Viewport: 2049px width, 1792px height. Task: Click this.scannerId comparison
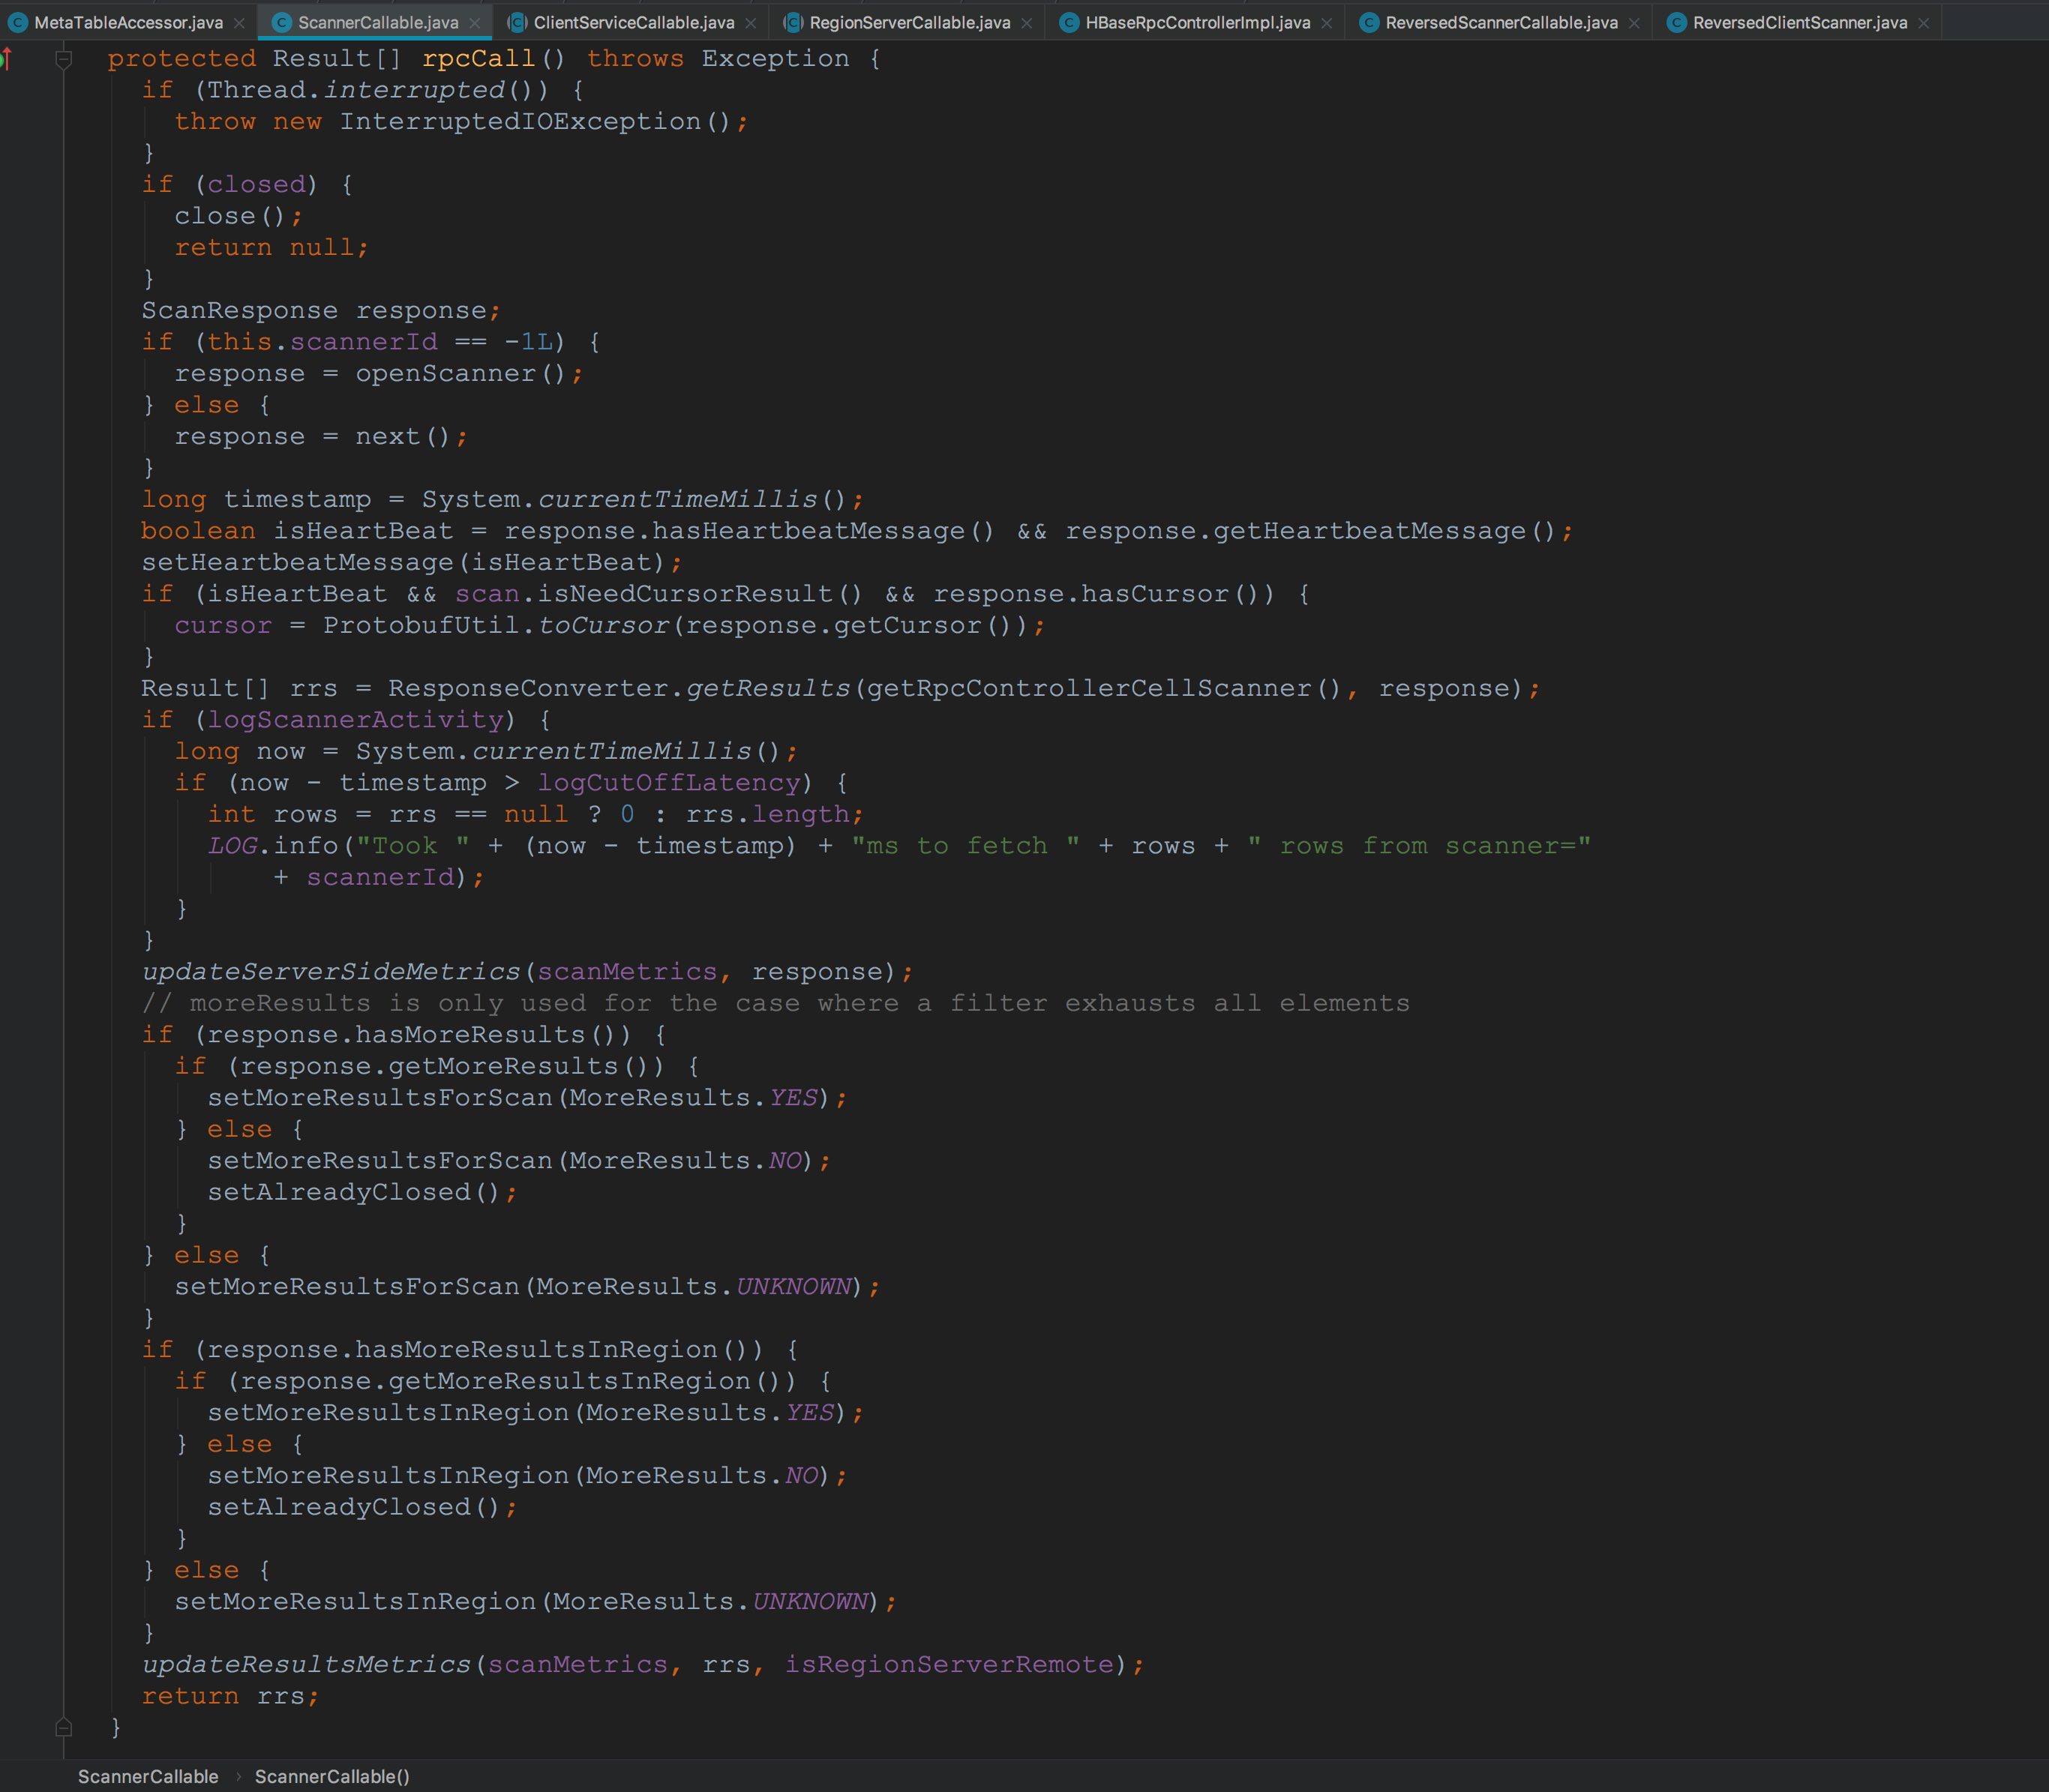pos(380,342)
